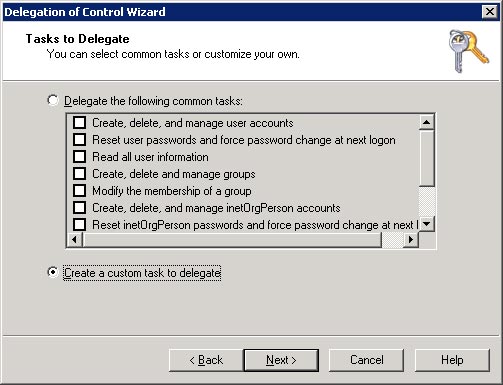Tick Modify the membership of a group

pos(79,191)
